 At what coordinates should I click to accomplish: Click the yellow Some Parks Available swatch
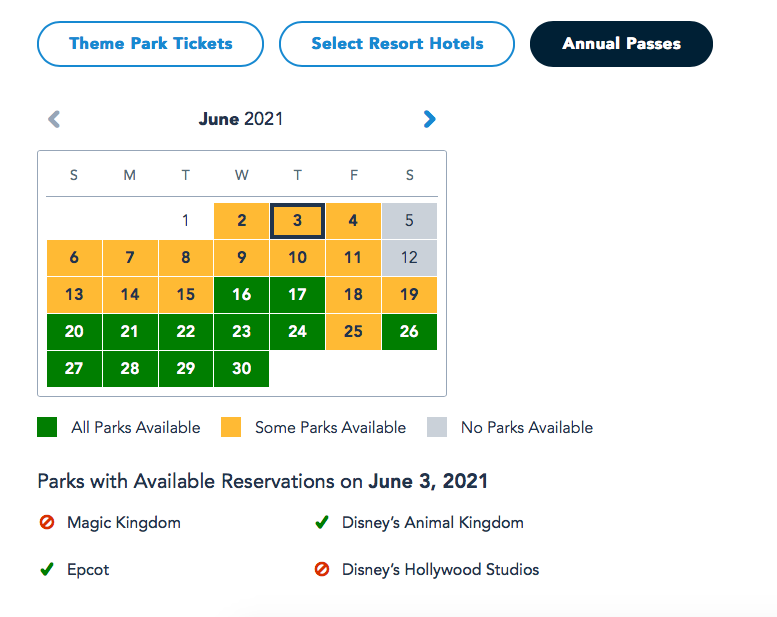[x=231, y=428]
